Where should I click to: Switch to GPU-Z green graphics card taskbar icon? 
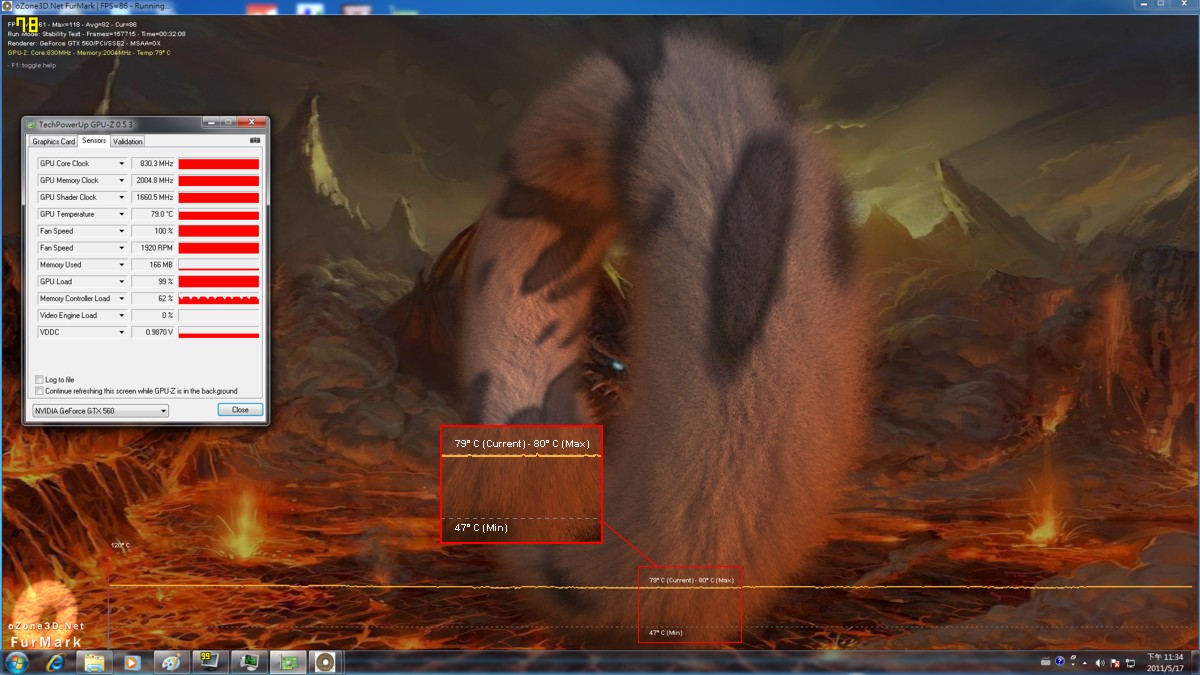(286, 662)
